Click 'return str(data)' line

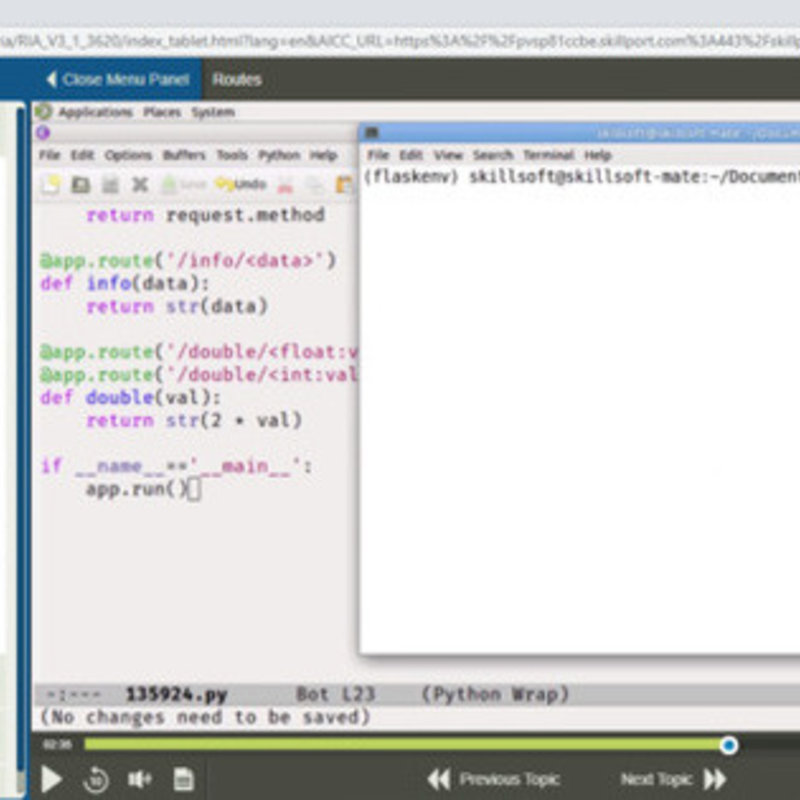tap(177, 306)
